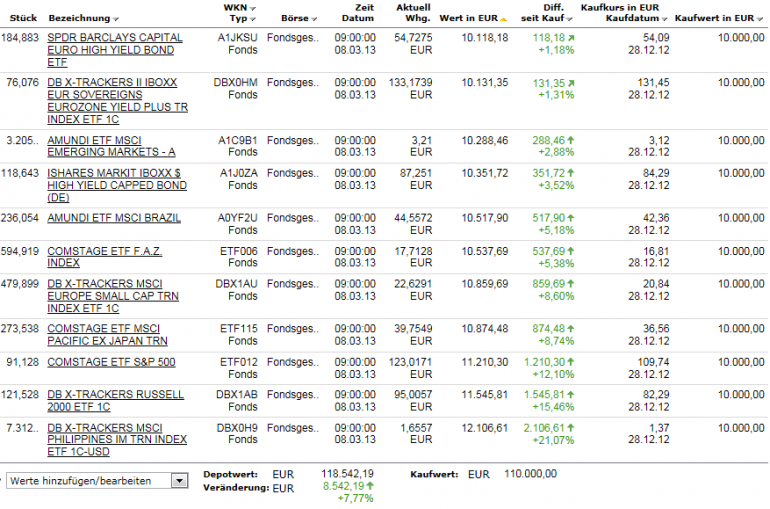Click the up arrow beside 537,69
Image resolution: width=770 pixels, height=509 pixels.
point(571,251)
